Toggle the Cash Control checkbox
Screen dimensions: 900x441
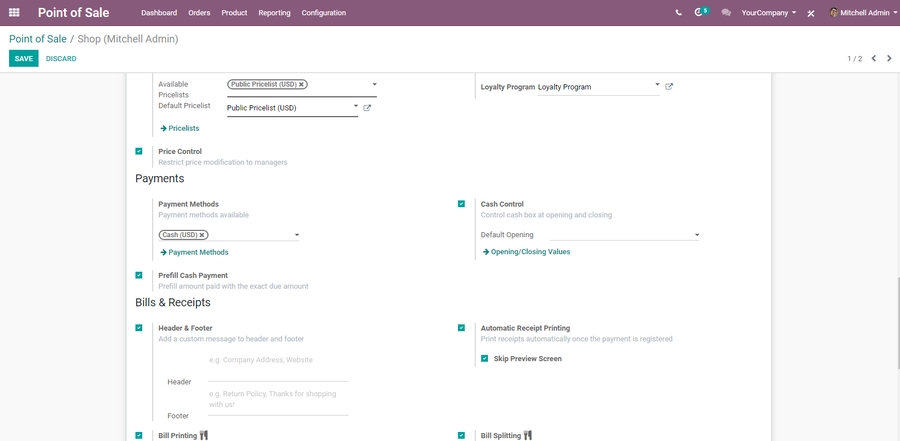pyautogui.click(x=461, y=204)
